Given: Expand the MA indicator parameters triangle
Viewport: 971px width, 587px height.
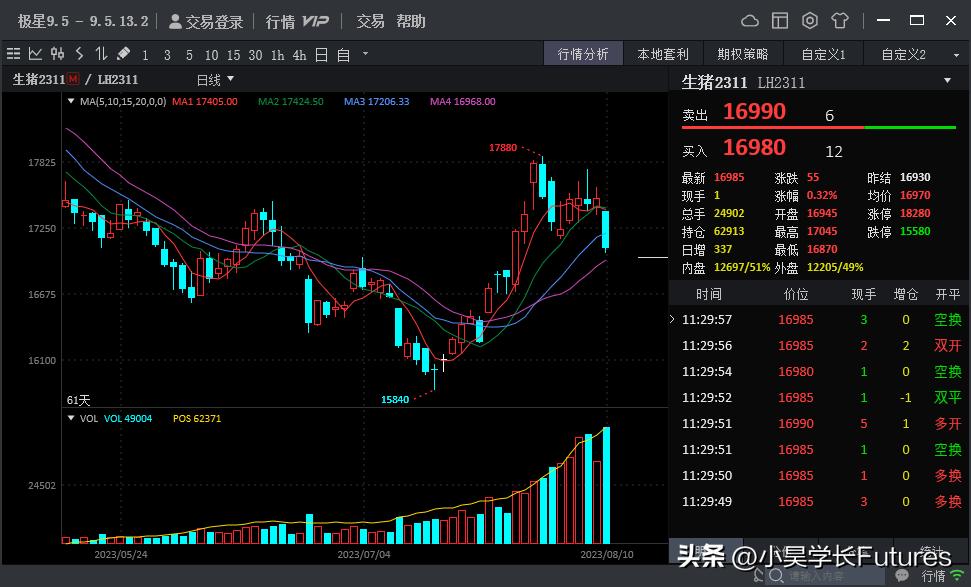Looking at the screenshot, I should [70, 101].
